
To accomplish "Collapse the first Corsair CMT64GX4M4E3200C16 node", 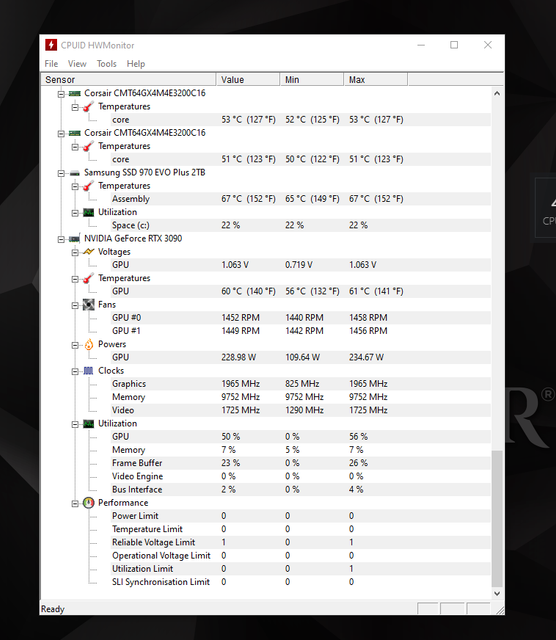I will [x=61, y=94].
